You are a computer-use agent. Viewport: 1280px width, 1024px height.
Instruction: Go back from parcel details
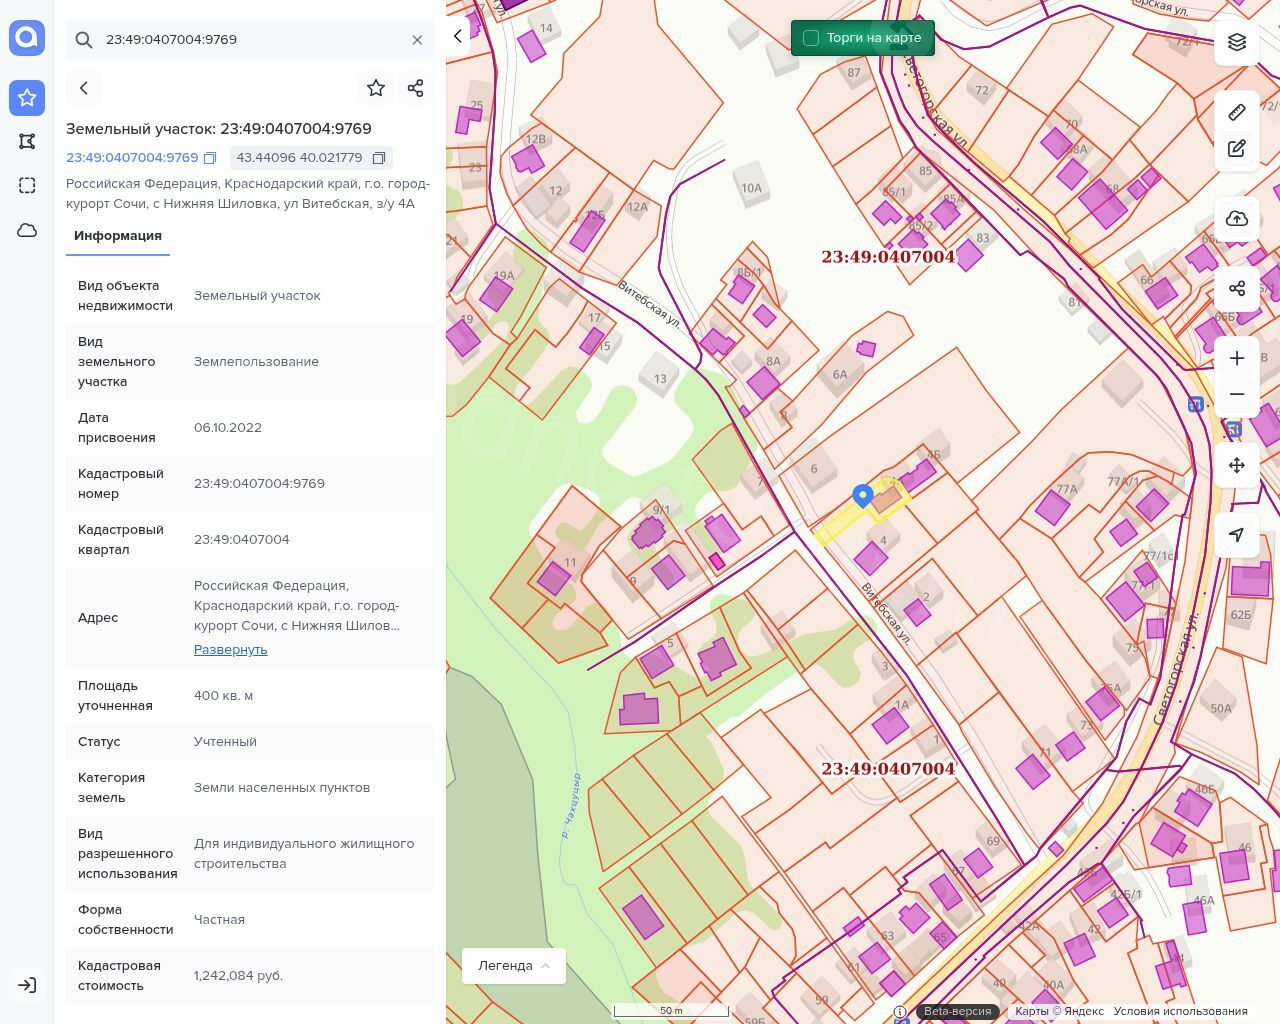click(x=84, y=88)
